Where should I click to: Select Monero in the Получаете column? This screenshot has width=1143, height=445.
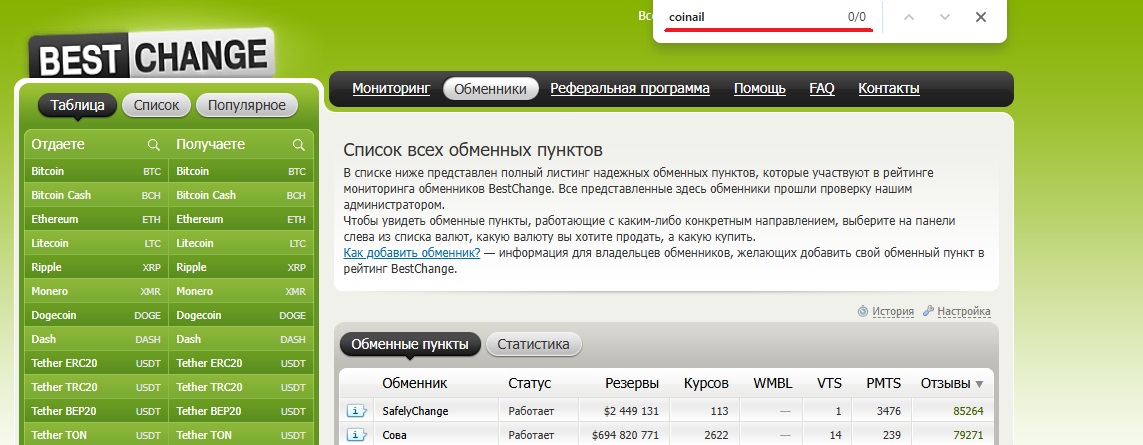241,292
